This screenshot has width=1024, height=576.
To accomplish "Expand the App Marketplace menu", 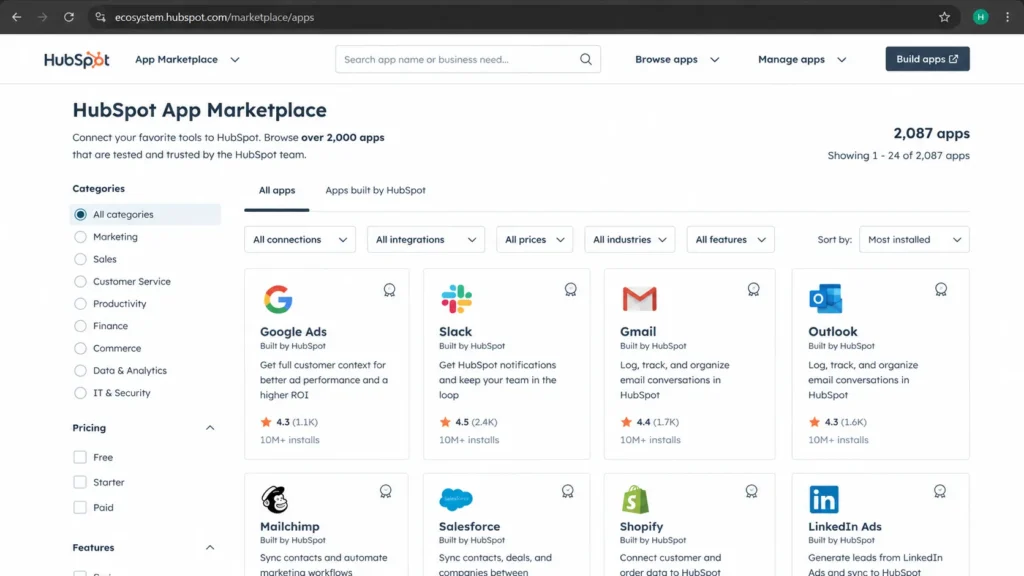I will 187,59.
